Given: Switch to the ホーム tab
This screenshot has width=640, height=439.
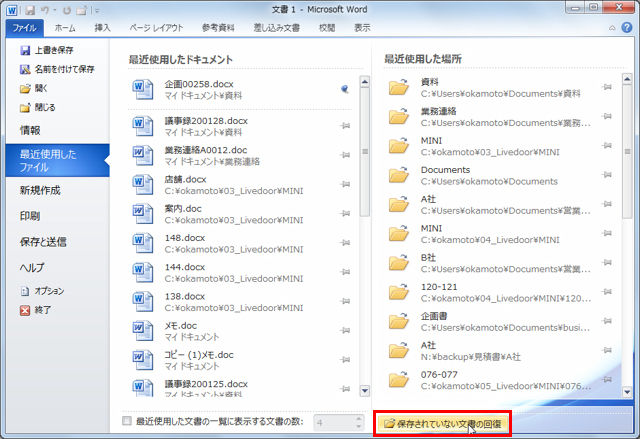Looking at the screenshot, I should click(x=65, y=28).
